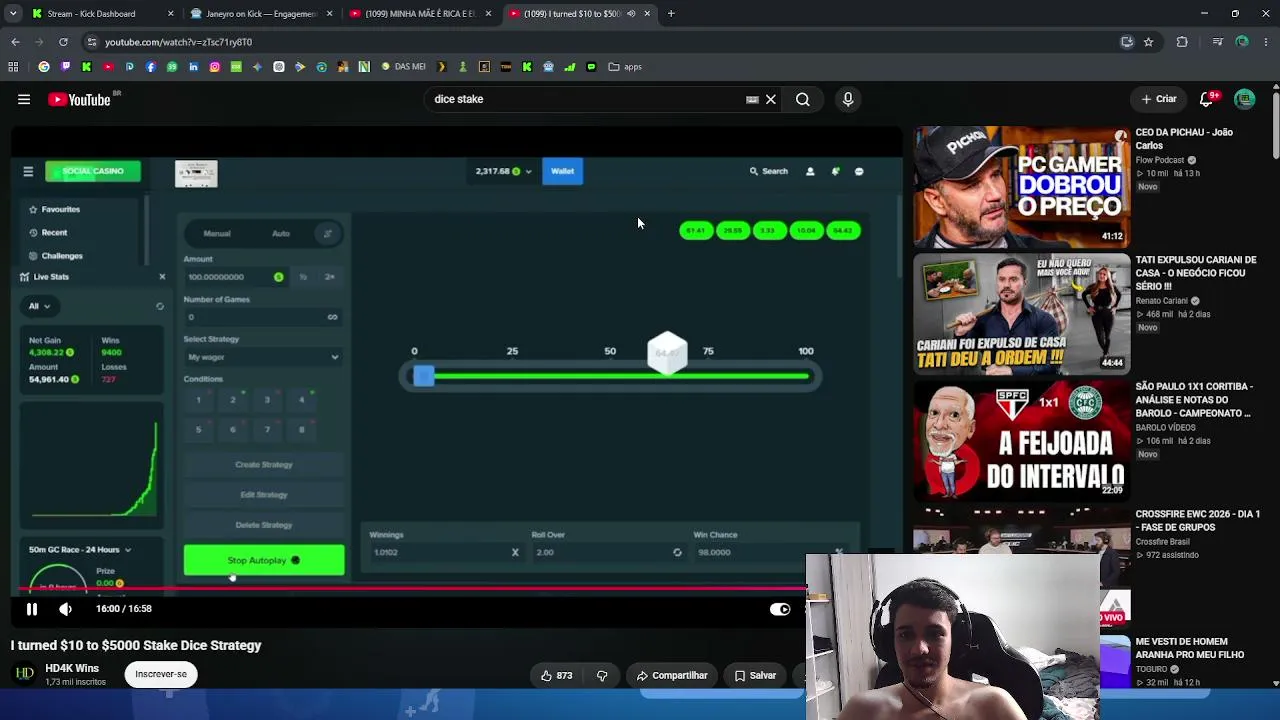The image size is (1280, 720).
Task: Subscribe with the Inscrever-se button
Action: [161, 675]
